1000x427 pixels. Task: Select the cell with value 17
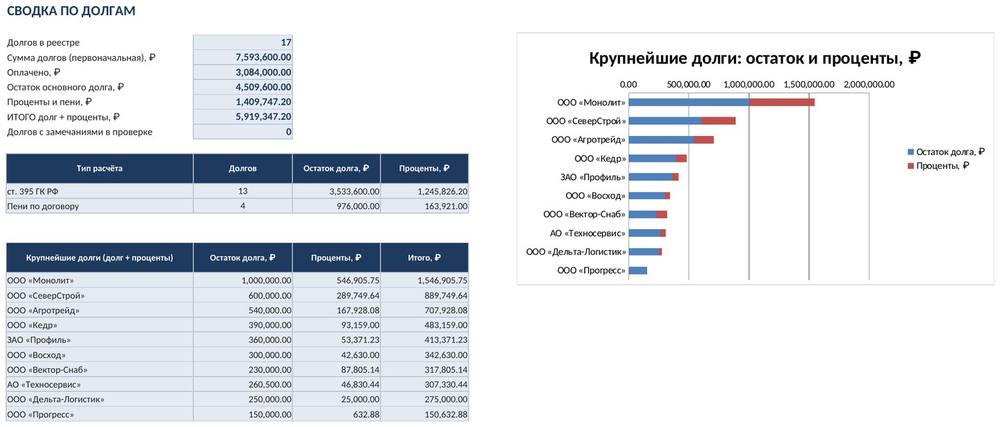[x=243, y=43]
